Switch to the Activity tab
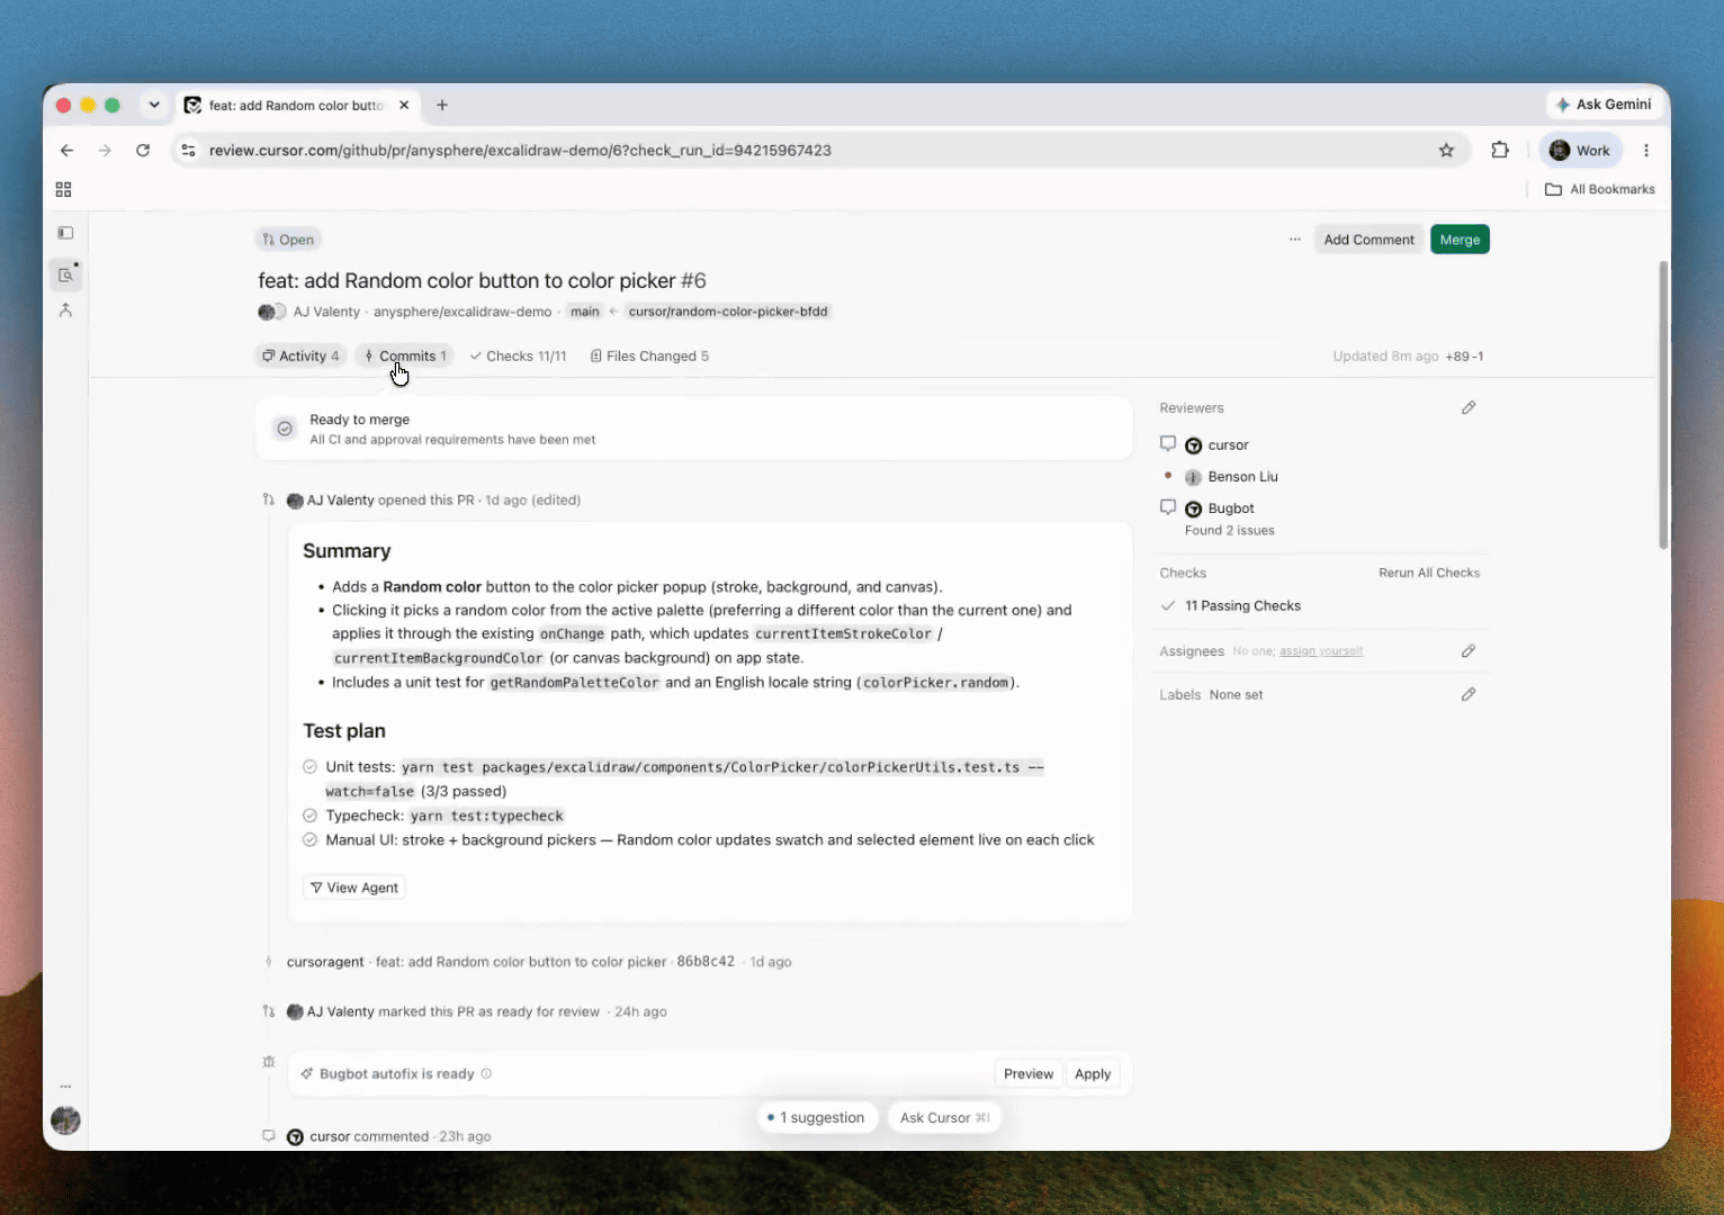Image resolution: width=1724 pixels, height=1215 pixels. [301, 356]
